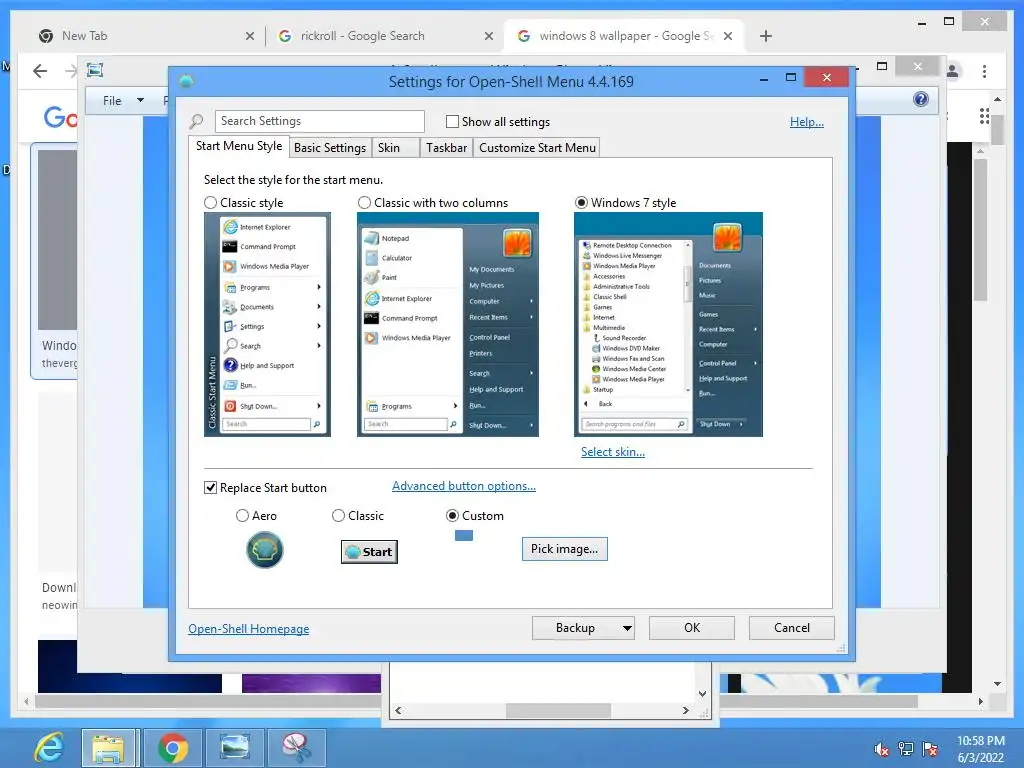Open Customize Start Menu tab

(x=537, y=148)
